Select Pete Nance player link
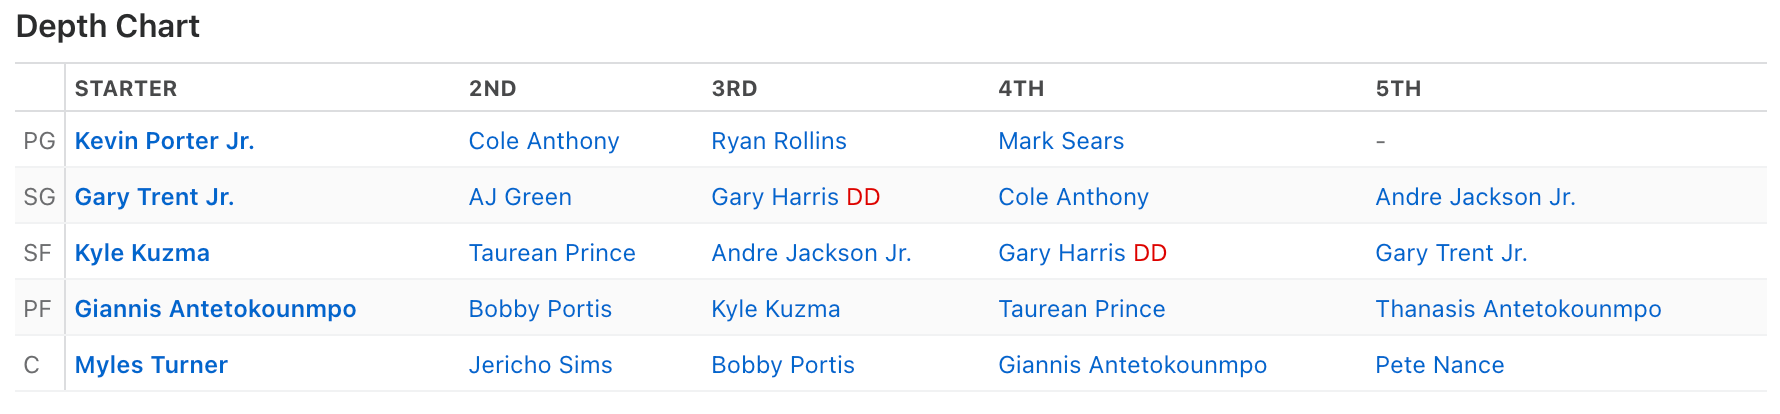The width and height of the screenshot is (1780, 414). click(1439, 365)
